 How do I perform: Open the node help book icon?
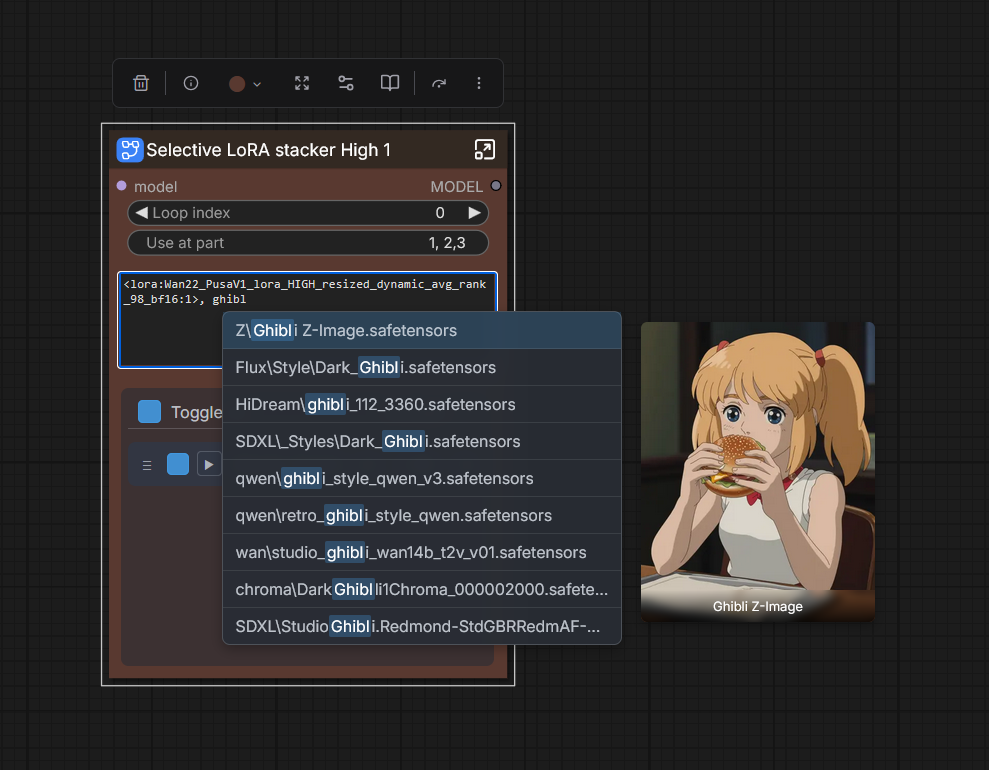(390, 83)
